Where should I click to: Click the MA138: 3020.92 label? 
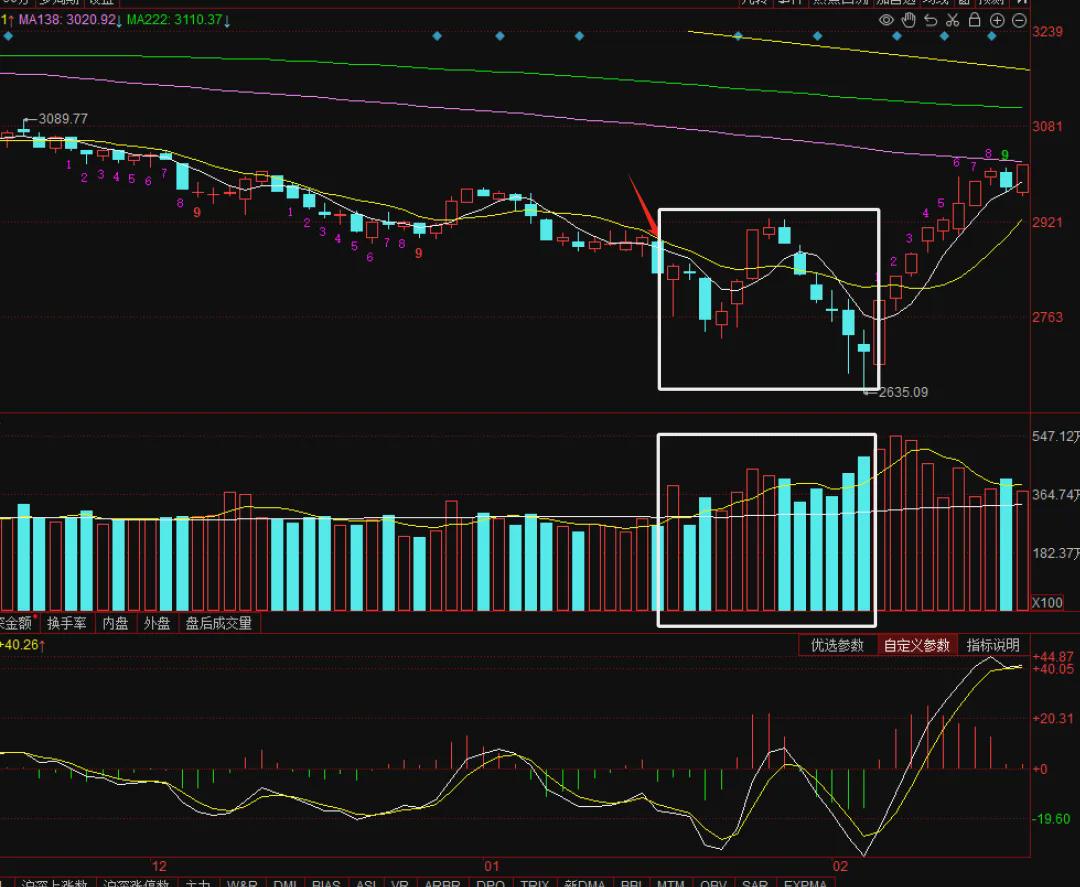coord(68,19)
